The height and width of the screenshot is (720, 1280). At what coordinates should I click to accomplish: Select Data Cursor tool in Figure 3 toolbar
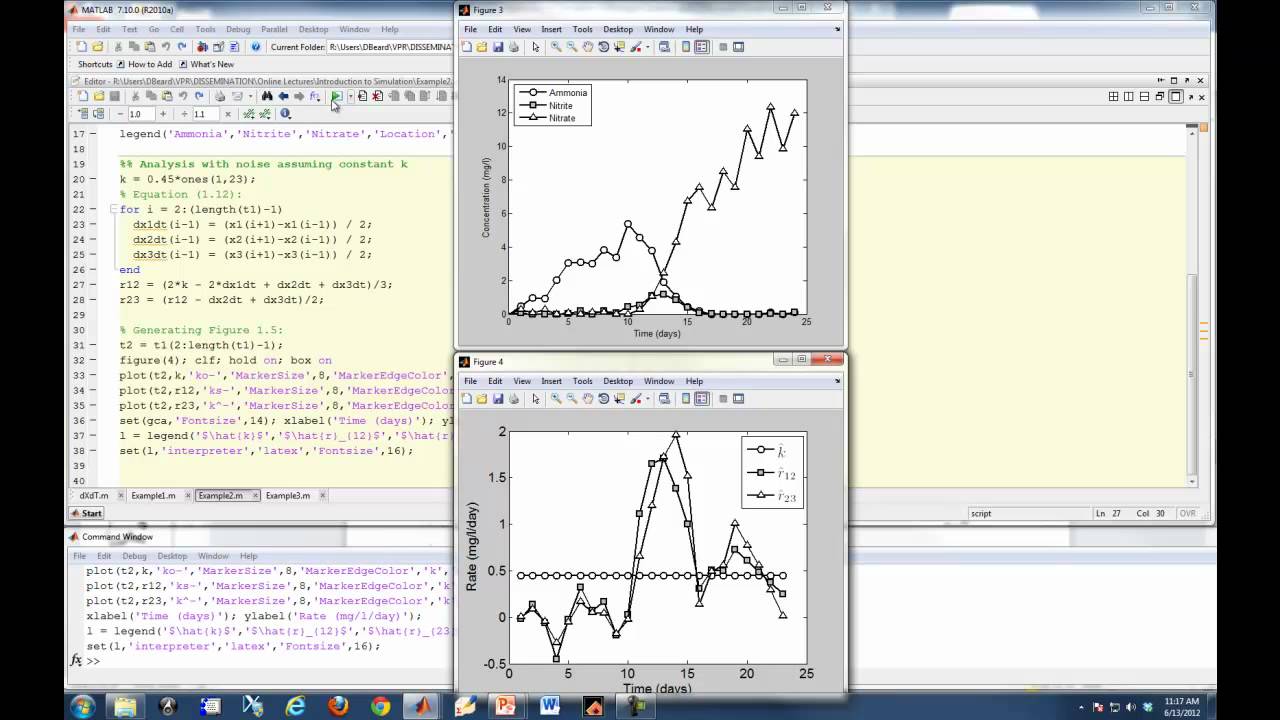pyautogui.click(x=620, y=47)
